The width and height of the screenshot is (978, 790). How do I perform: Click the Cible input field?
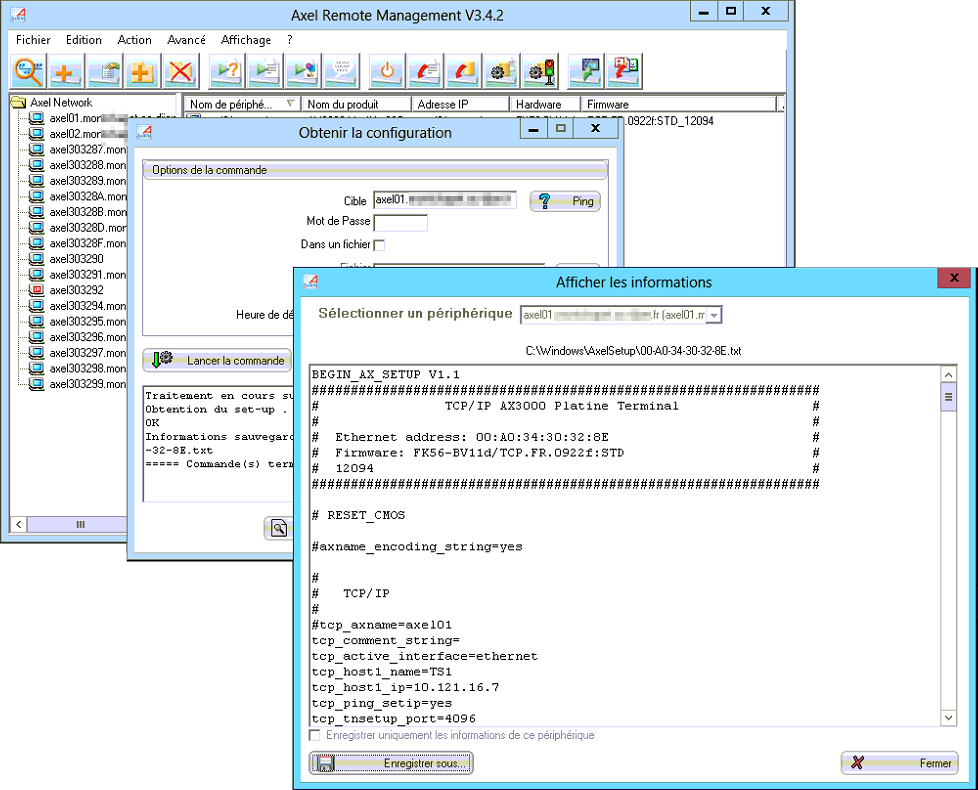pyautogui.click(x=445, y=200)
